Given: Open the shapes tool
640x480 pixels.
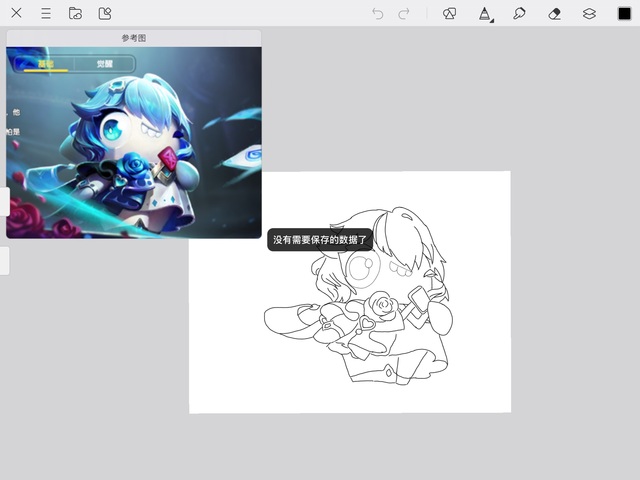Looking at the screenshot, I should click(x=449, y=13).
